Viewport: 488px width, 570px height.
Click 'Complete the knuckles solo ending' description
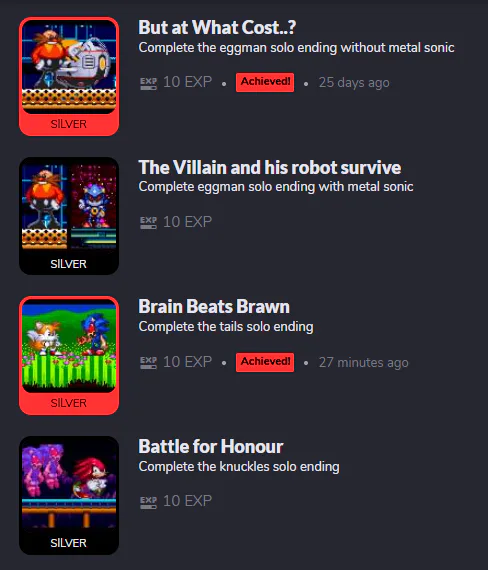point(239,466)
